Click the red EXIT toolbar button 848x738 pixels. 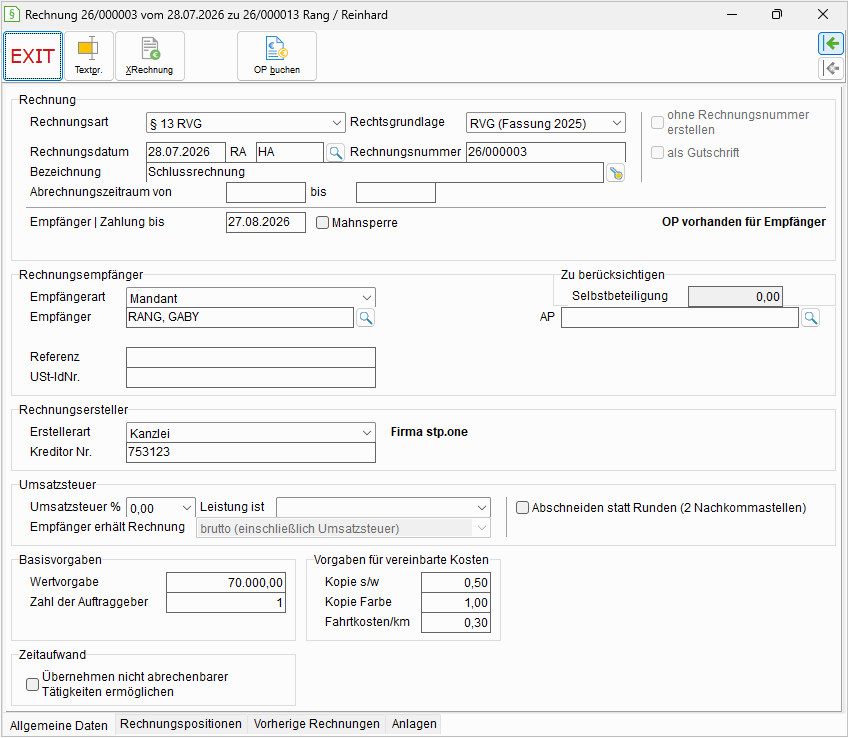point(33,56)
